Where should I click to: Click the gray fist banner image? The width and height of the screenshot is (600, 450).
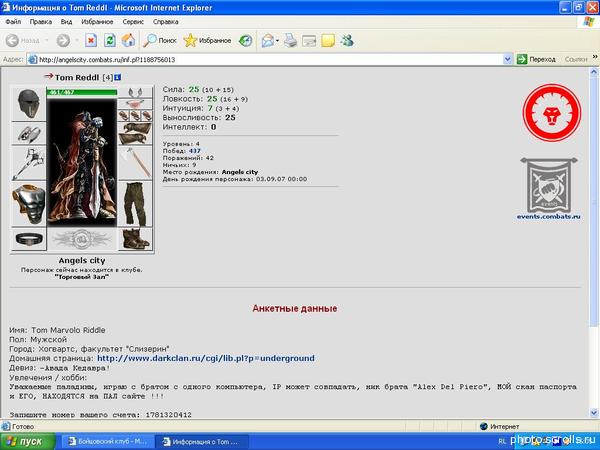point(549,185)
